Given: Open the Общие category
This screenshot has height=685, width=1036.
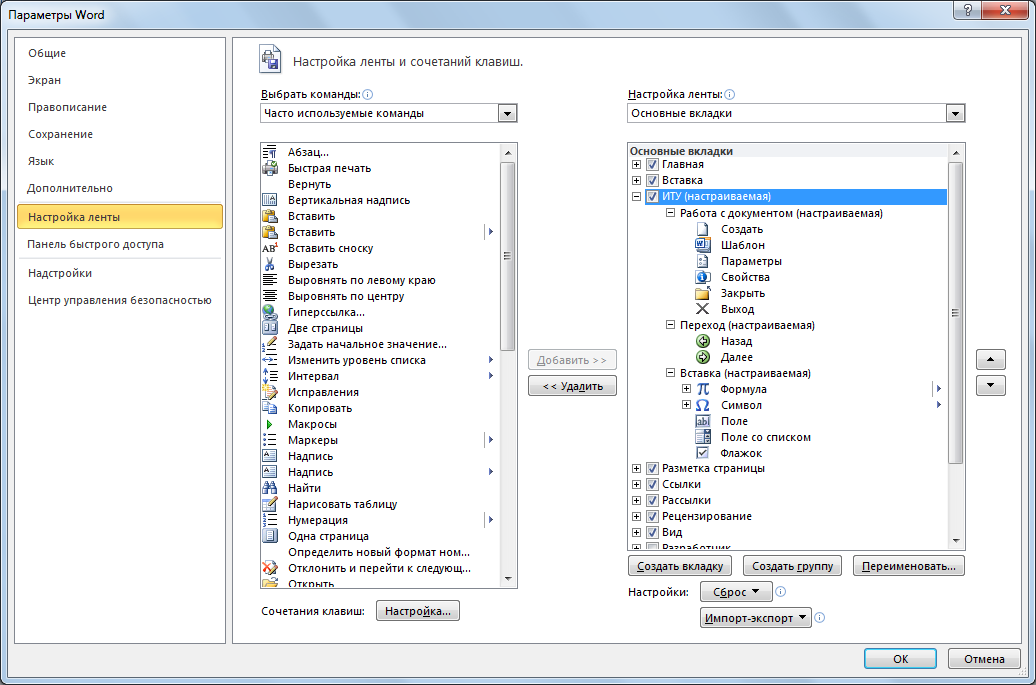Looking at the screenshot, I should [x=47, y=53].
